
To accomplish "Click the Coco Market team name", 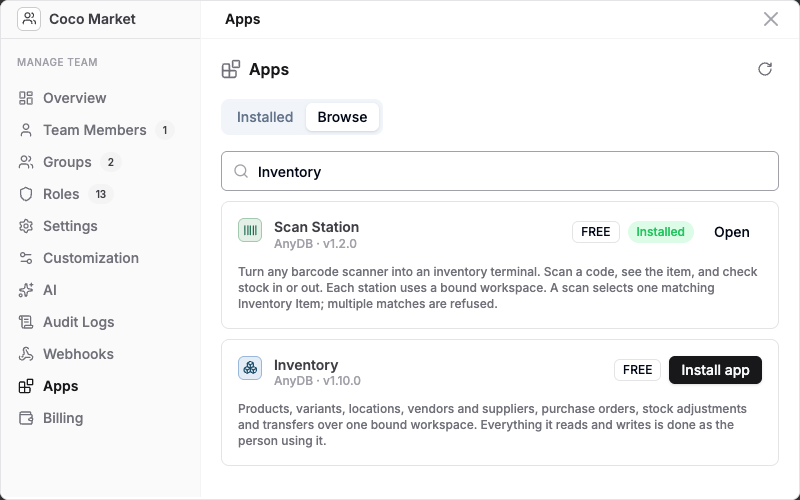I will click(x=92, y=19).
